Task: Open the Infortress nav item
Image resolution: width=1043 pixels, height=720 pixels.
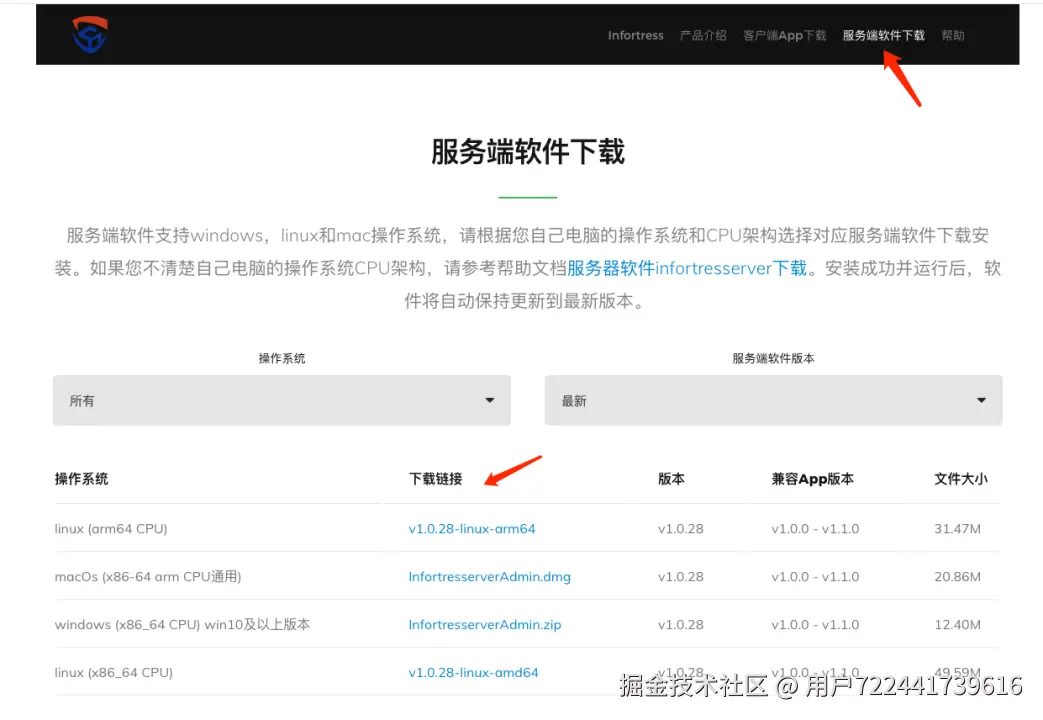Action: [635, 35]
